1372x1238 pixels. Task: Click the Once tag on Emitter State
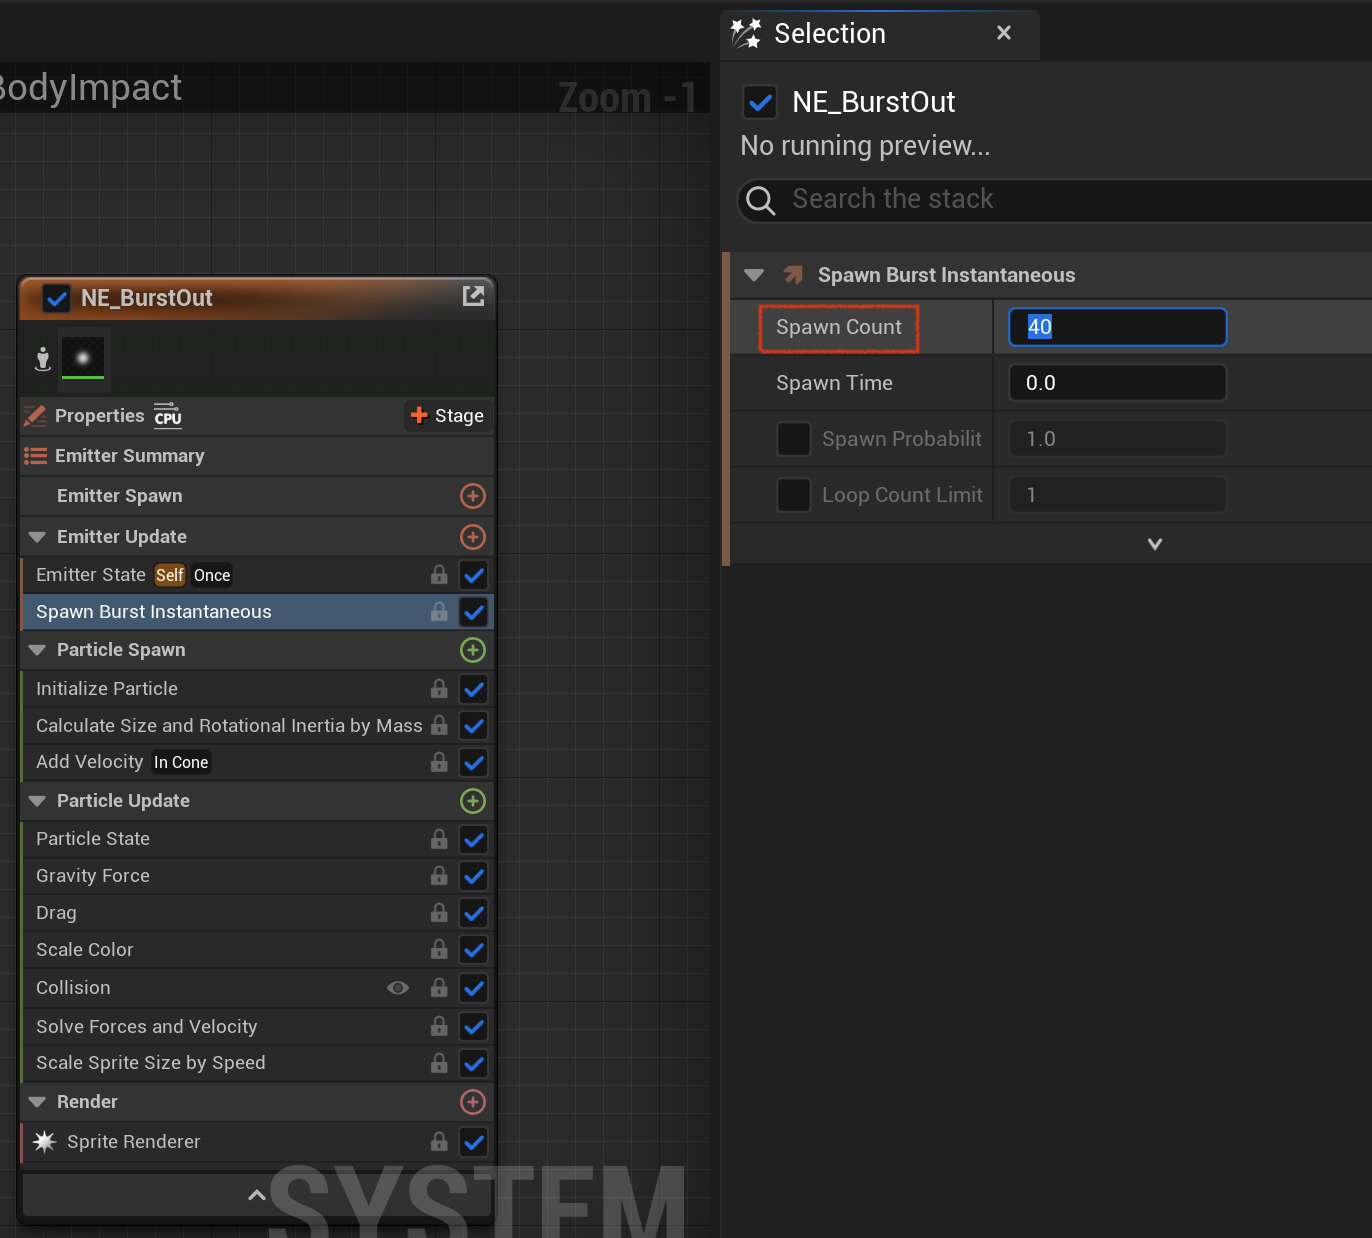pos(212,575)
